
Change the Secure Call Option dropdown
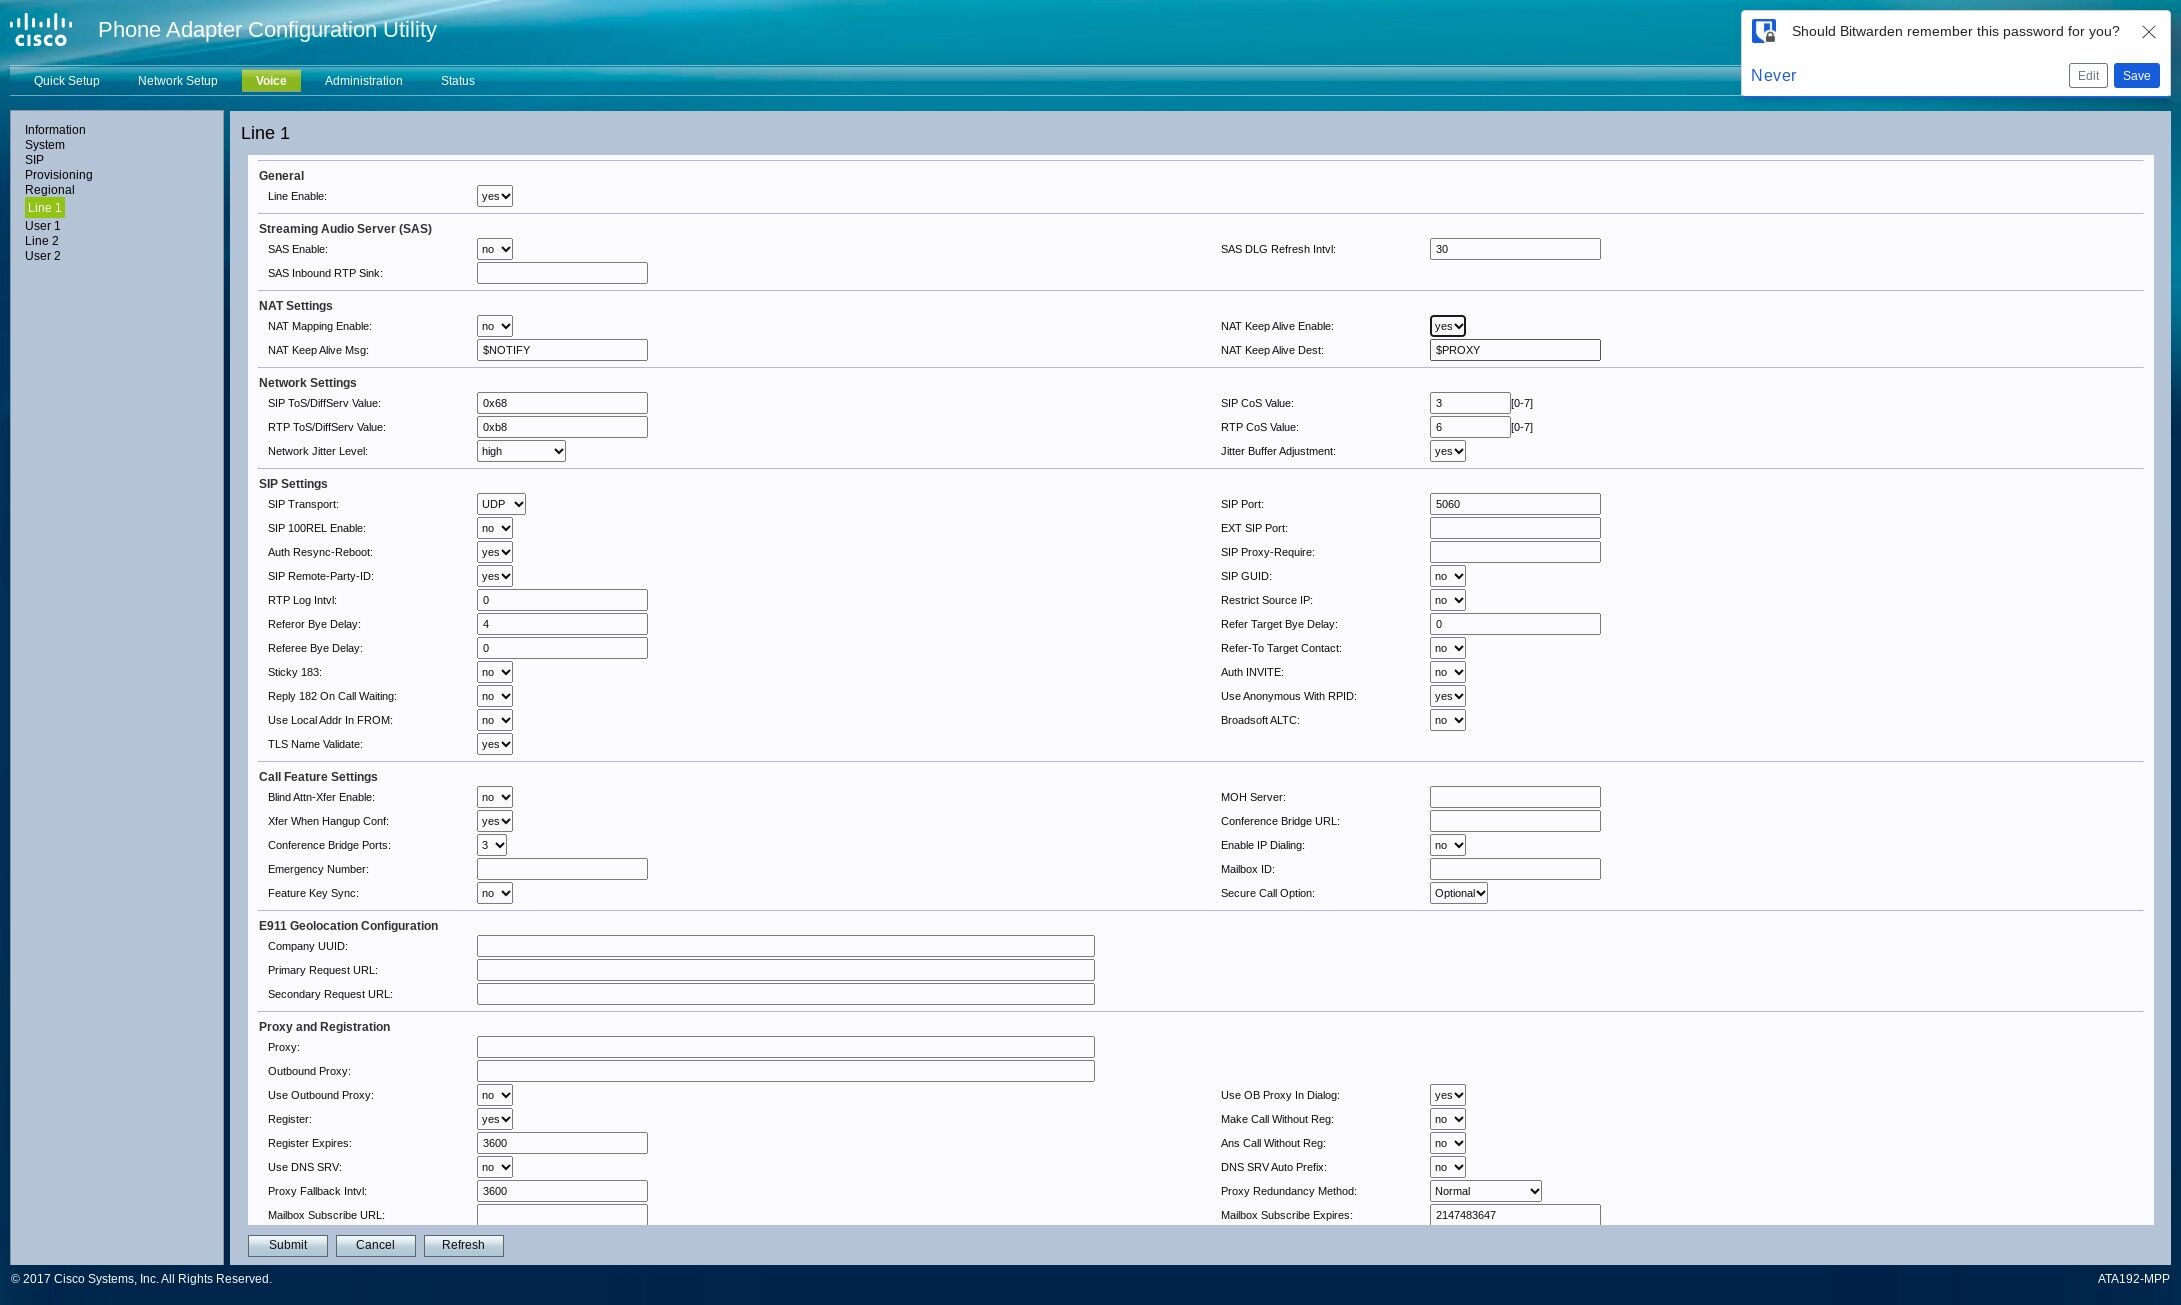1458,894
